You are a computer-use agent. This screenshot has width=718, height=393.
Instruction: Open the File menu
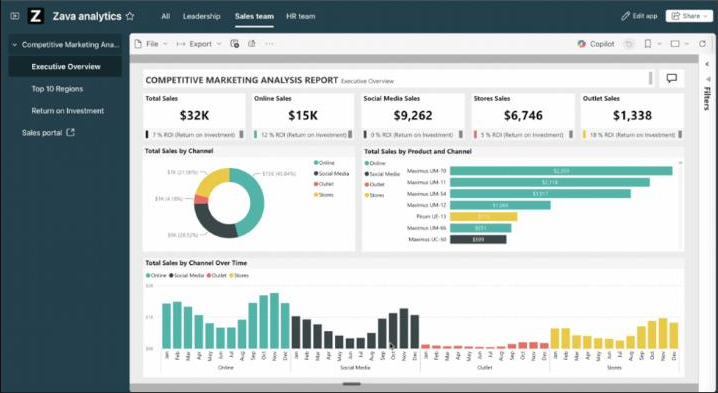coord(151,44)
